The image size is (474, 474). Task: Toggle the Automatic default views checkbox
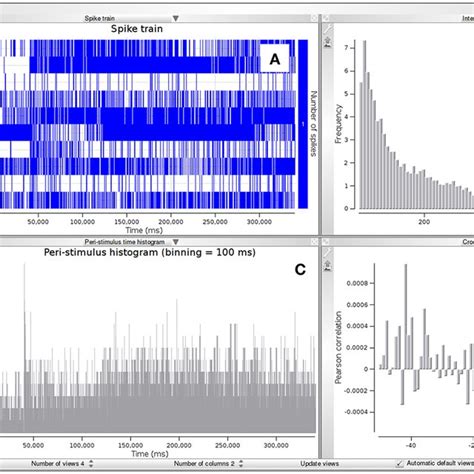[x=399, y=464]
